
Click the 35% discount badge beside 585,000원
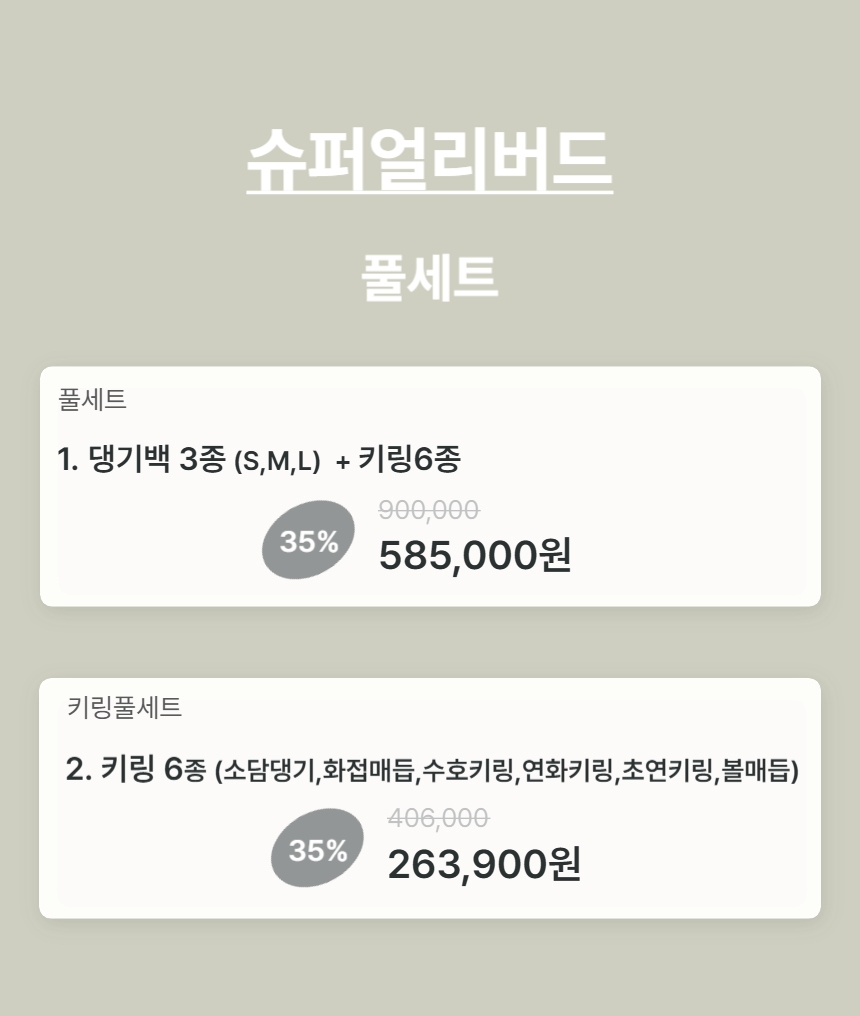(309, 541)
